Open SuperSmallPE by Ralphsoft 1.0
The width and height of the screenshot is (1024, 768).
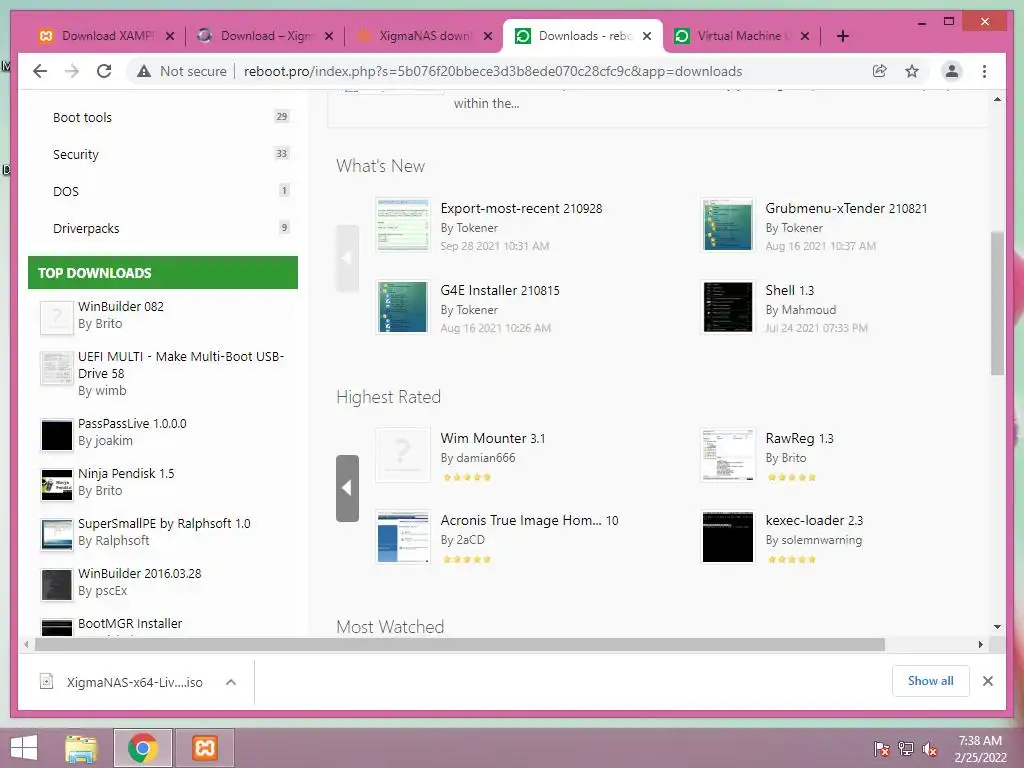(164, 524)
